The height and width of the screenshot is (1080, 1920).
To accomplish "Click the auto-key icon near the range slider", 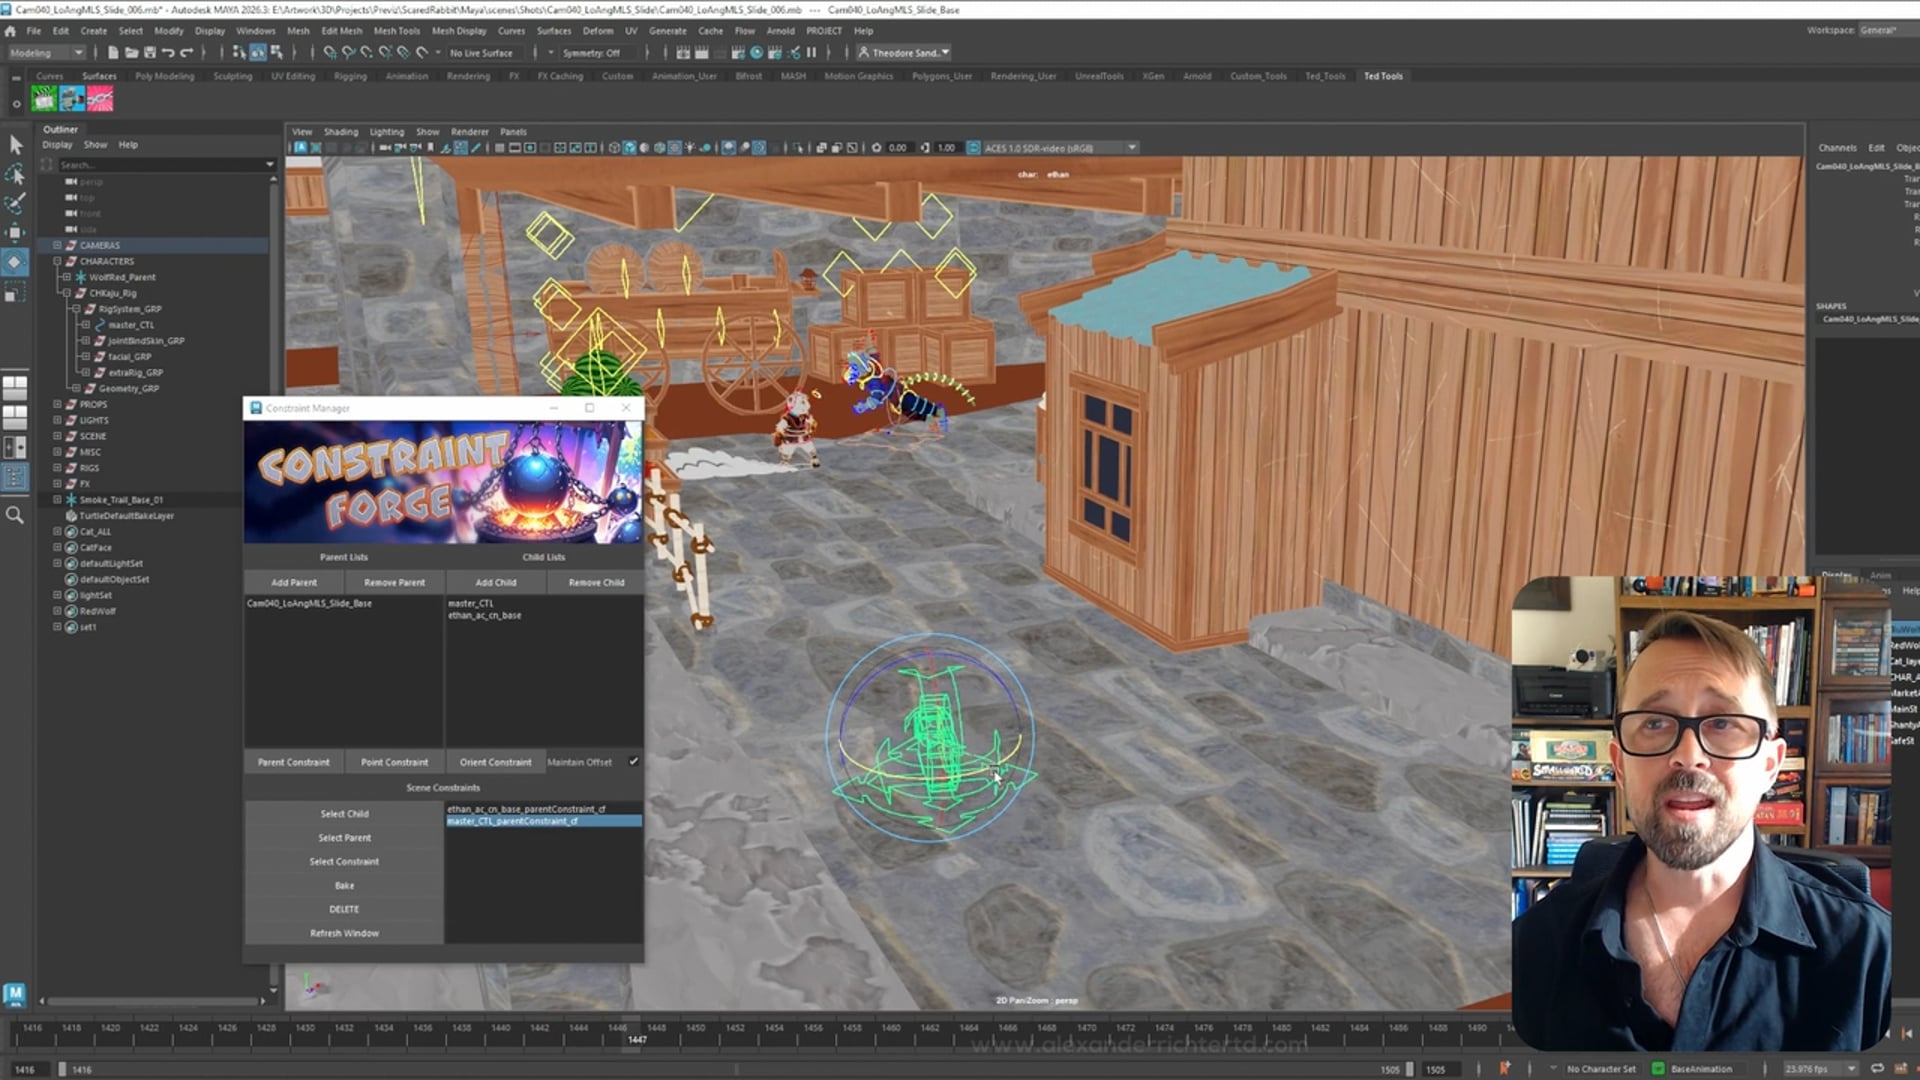I will [1504, 1069].
